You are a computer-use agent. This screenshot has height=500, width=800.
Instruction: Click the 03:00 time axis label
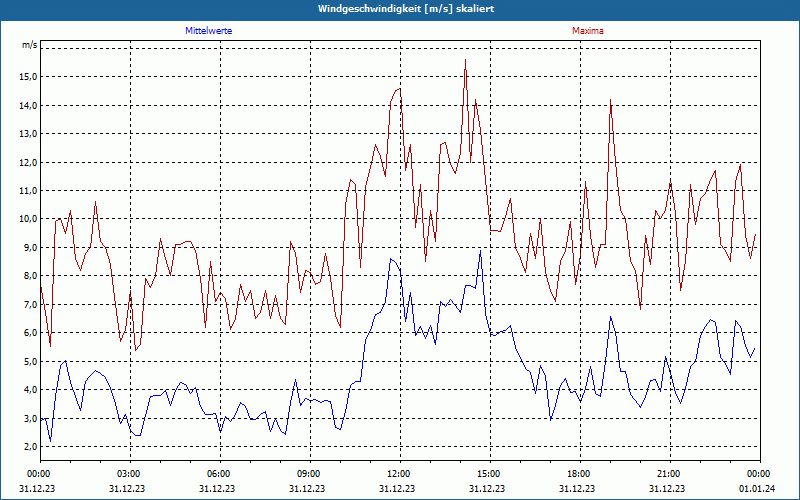click(x=128, y=474)
